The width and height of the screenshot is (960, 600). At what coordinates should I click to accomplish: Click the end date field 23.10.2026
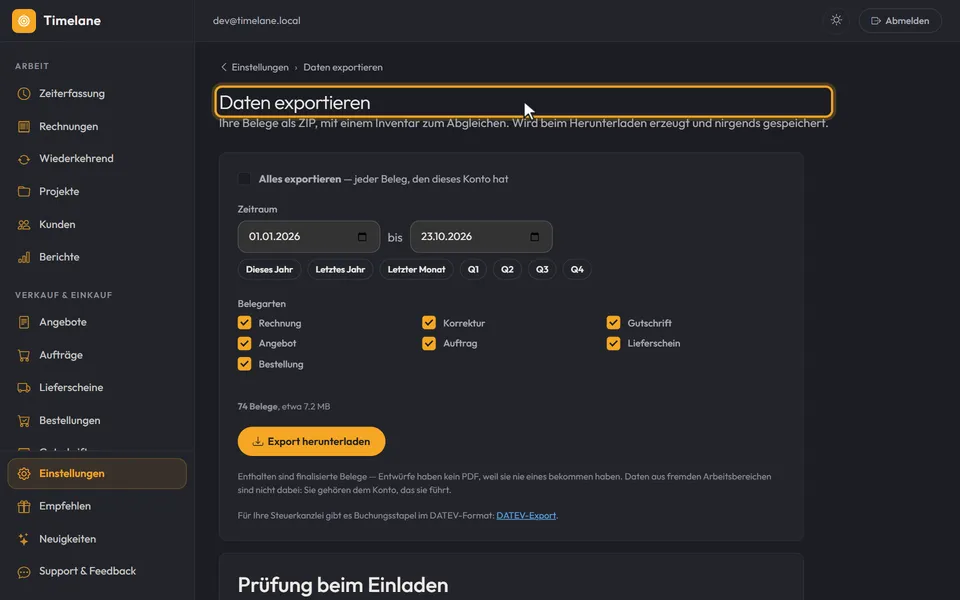[x=481, y=237]
